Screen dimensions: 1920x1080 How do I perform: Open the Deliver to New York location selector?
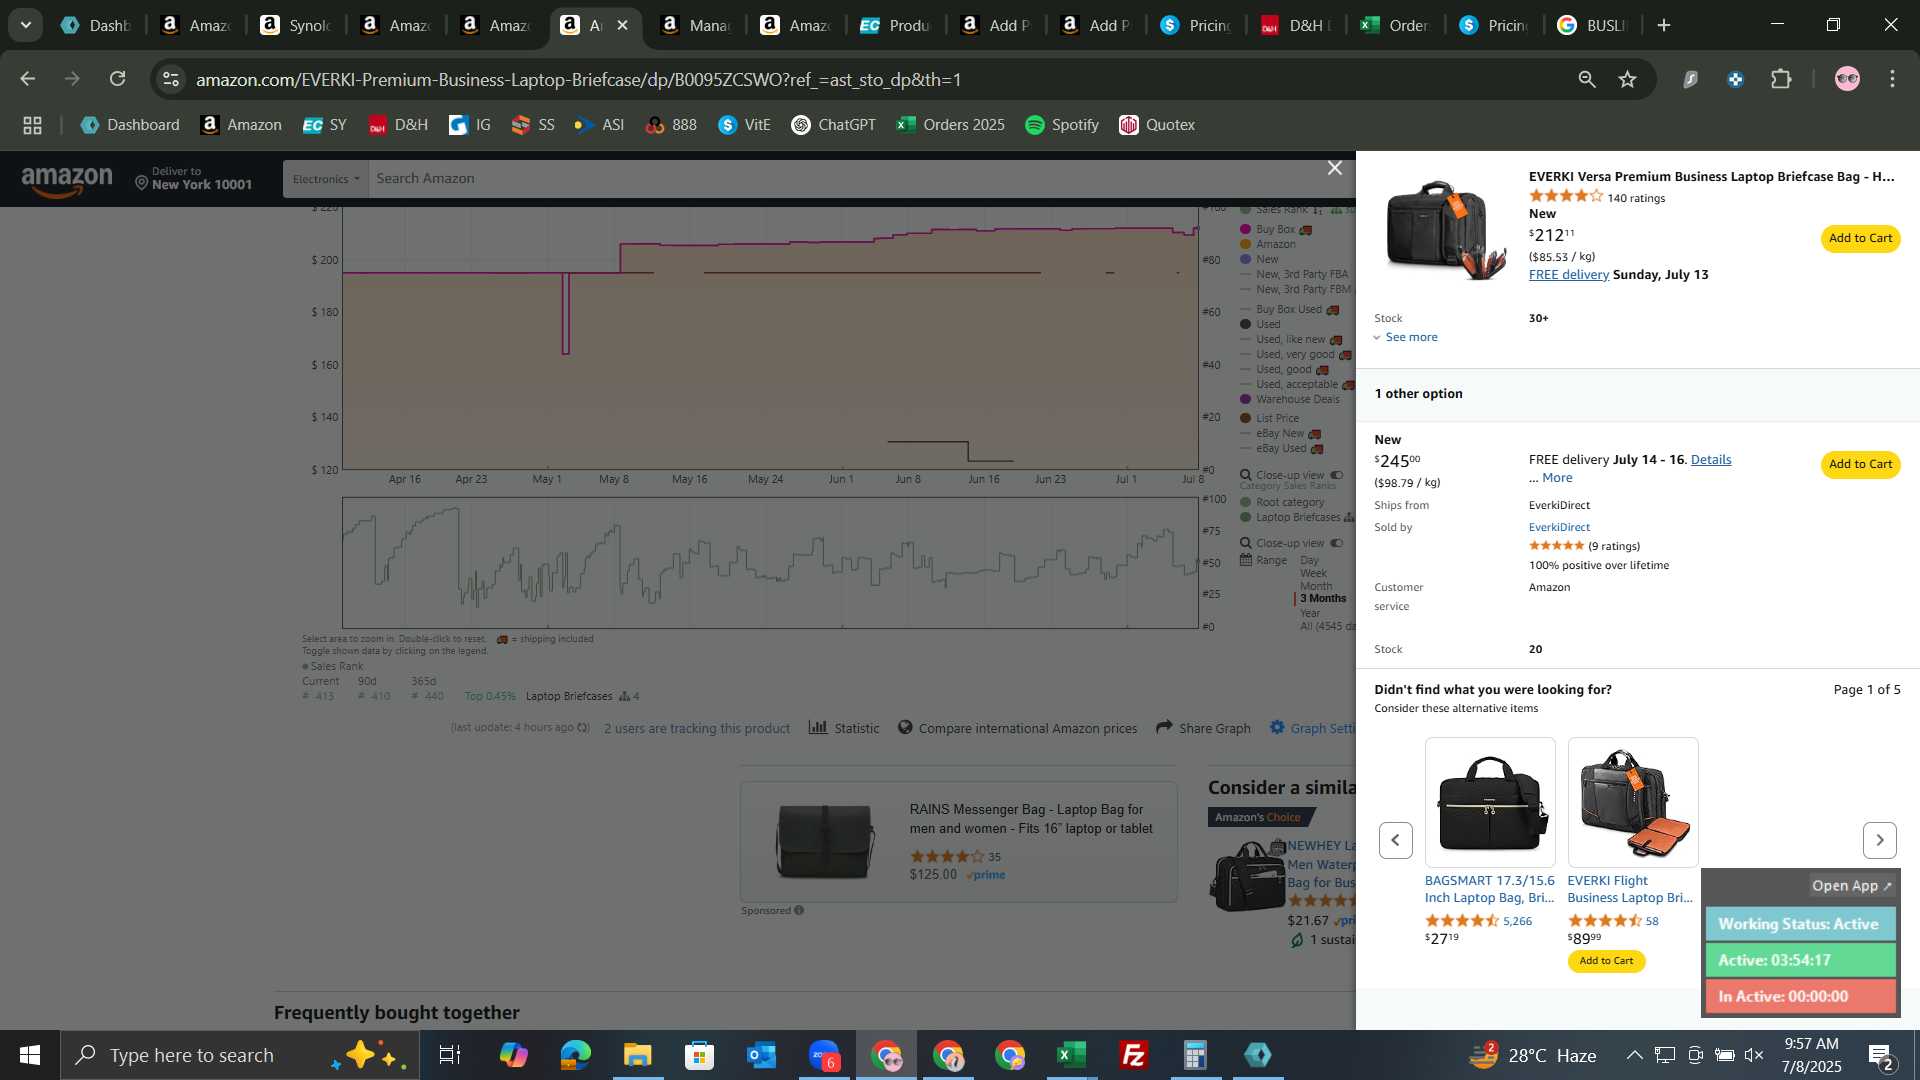pyautogui.click(x=193, y=179)
